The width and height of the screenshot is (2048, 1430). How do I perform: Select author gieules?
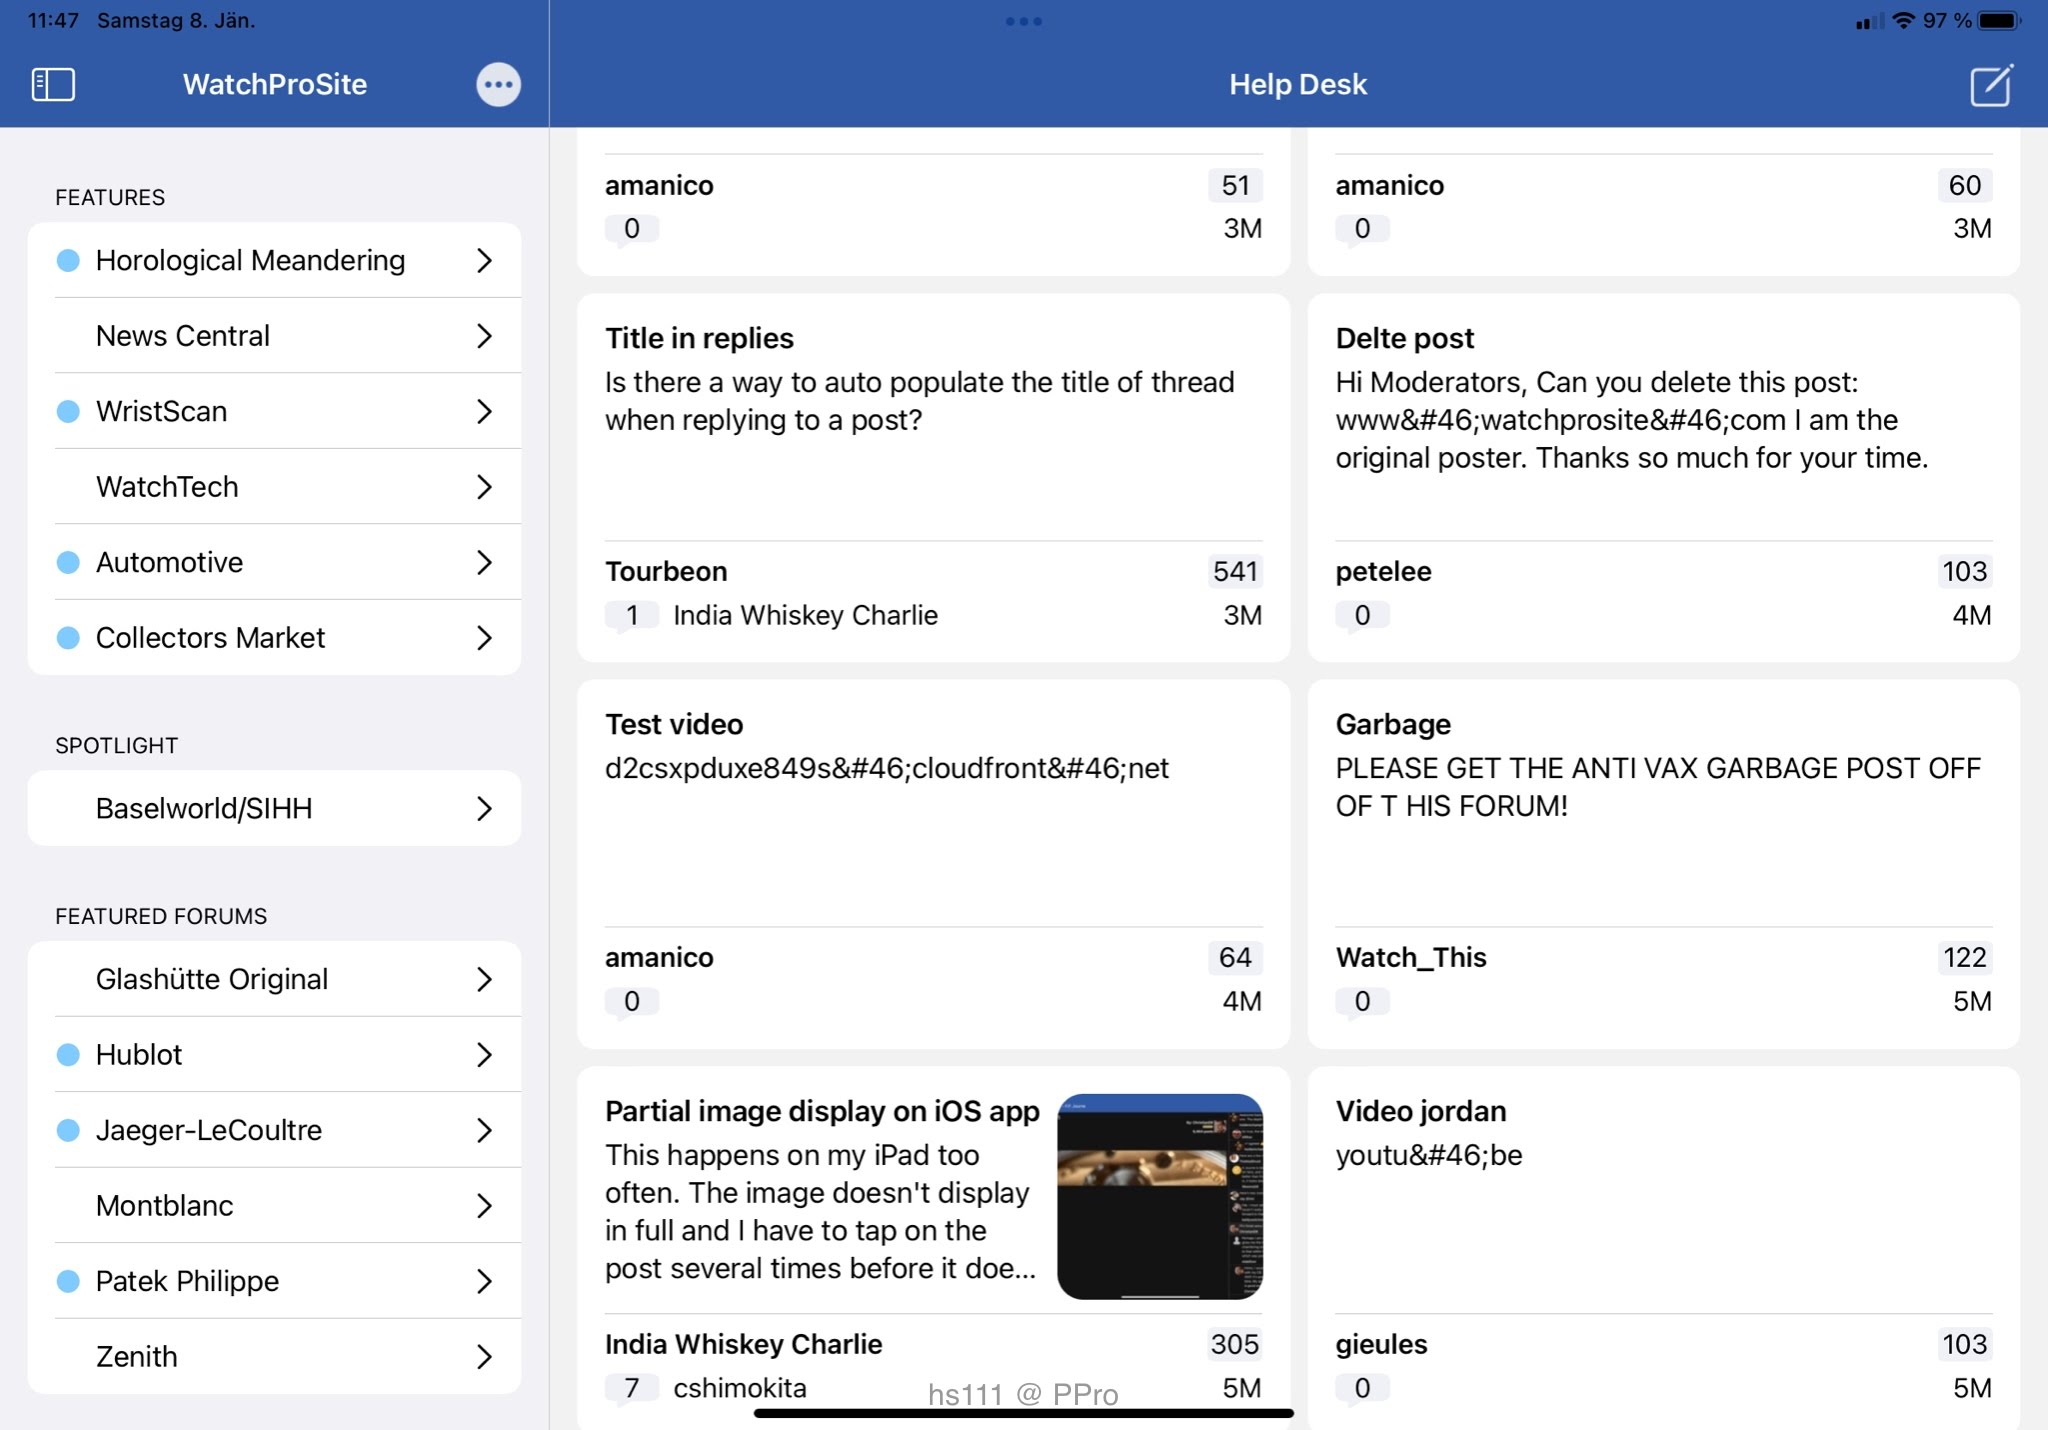pyautogui.click(x=1381, y=1344)
